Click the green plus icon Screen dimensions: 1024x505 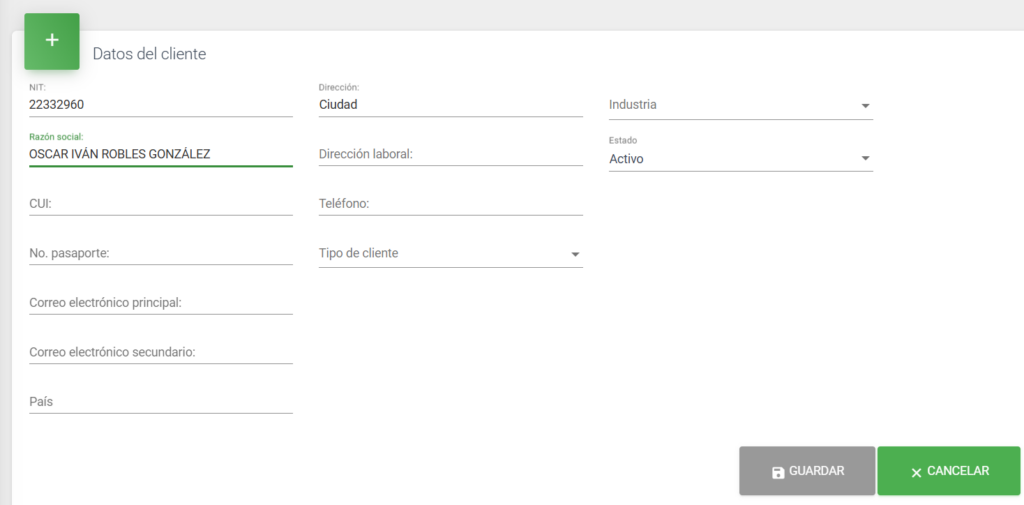tap(52, 41)
